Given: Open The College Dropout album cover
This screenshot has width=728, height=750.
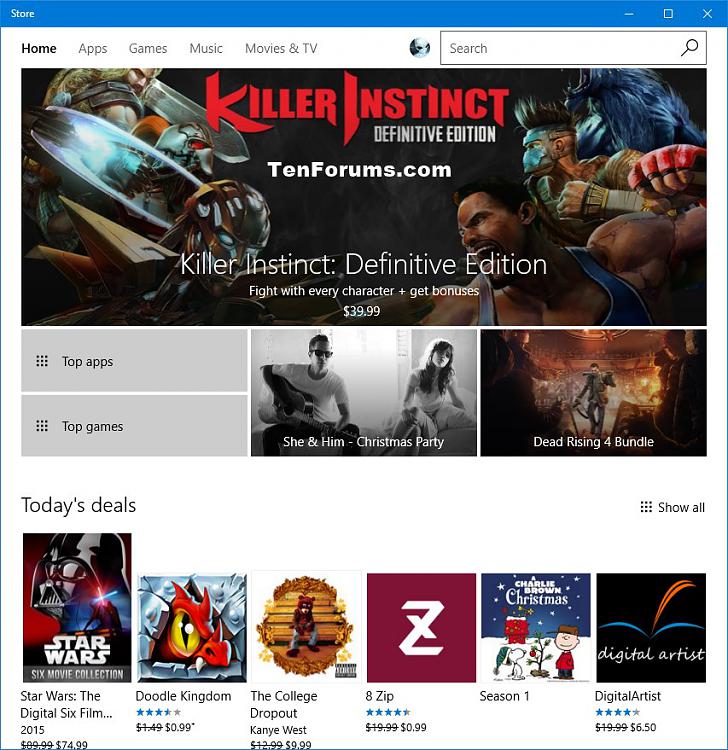Looking at the screenshot, I should click(x=307, y=628).
